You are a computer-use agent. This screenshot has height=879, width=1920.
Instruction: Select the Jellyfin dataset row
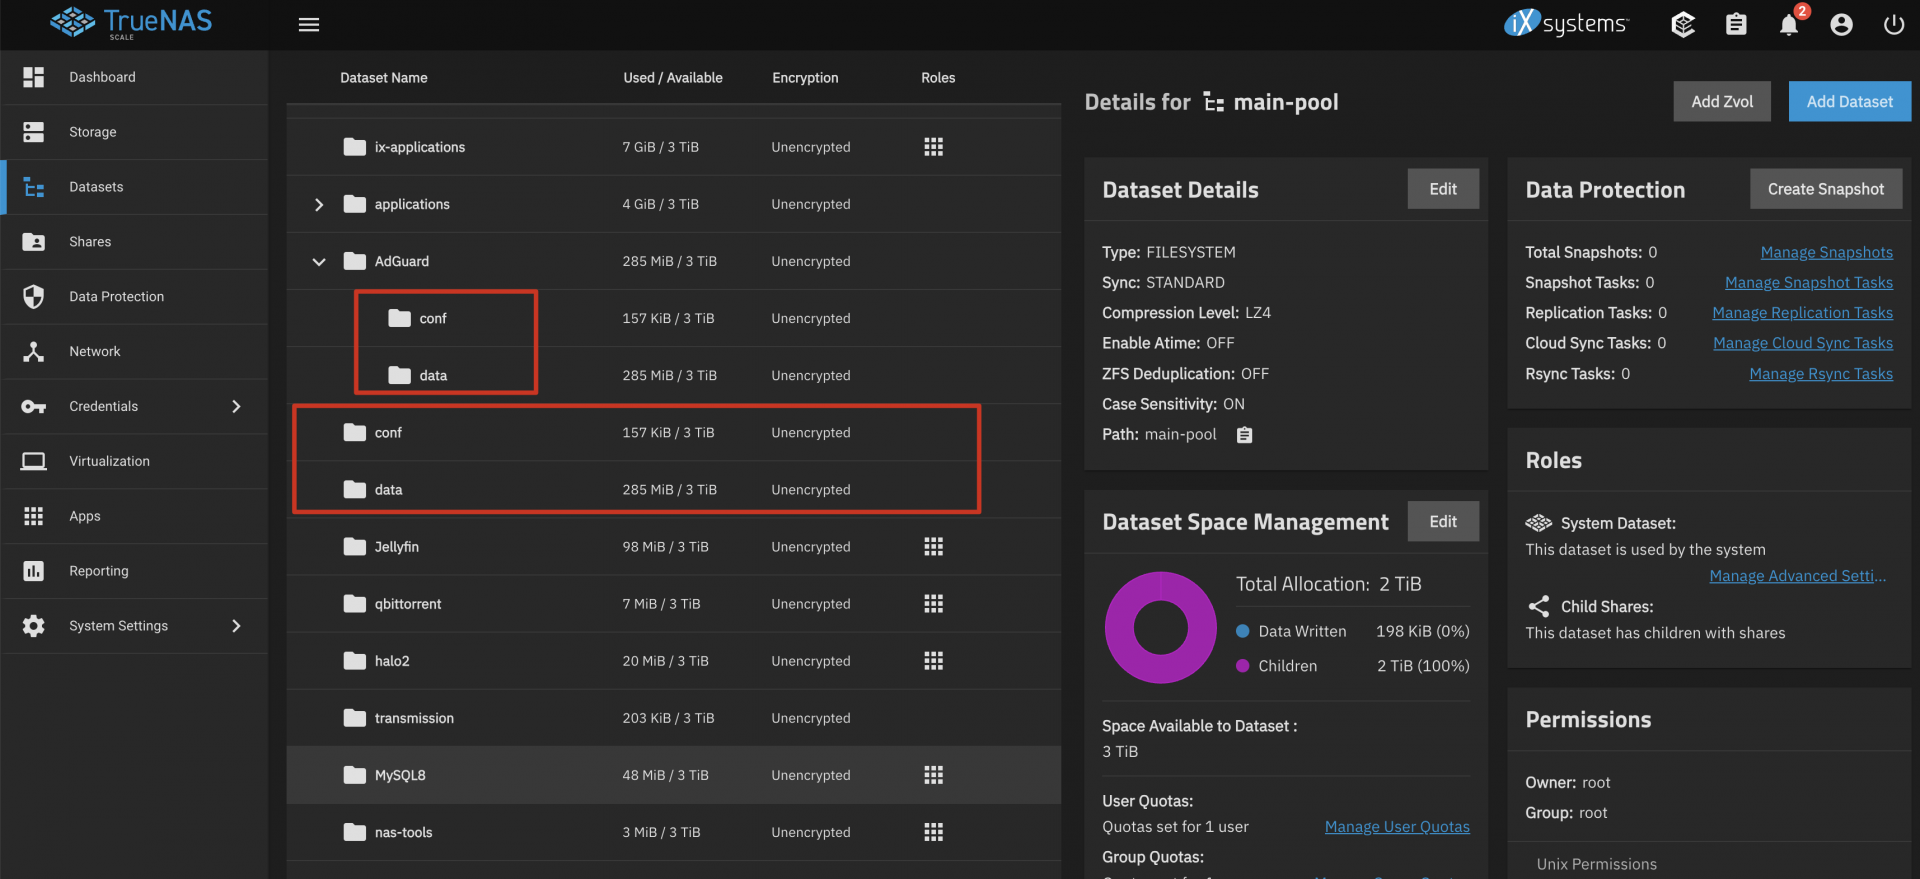[x=674, y=547]
